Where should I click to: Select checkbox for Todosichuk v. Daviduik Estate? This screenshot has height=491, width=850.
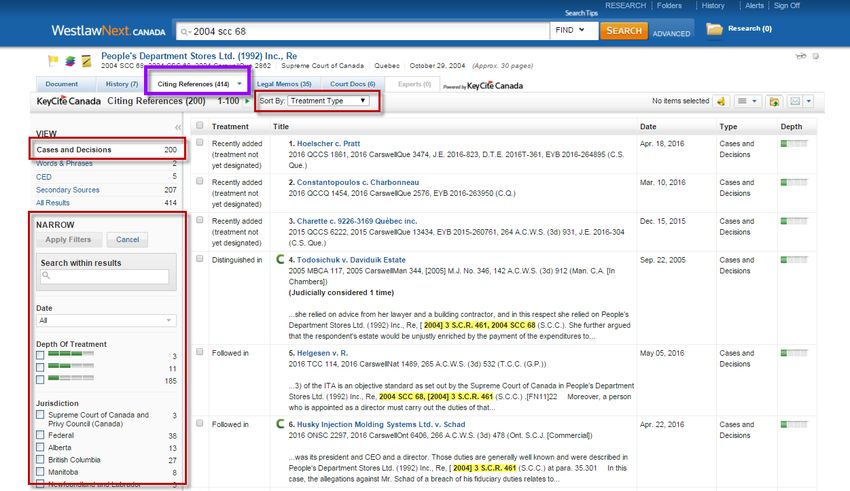(199, 259)
